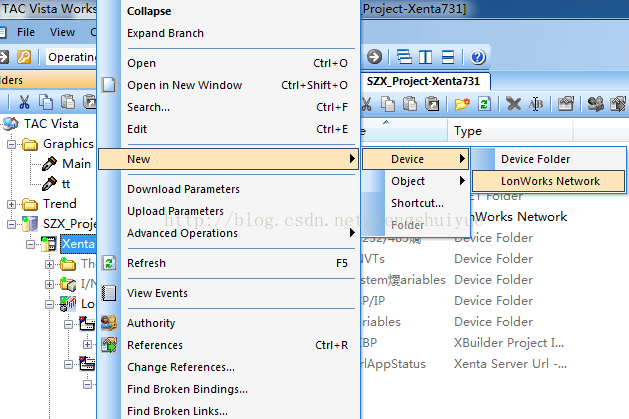
Task: Select LonWorks Network from Device submenu
Action: [548, 181]
